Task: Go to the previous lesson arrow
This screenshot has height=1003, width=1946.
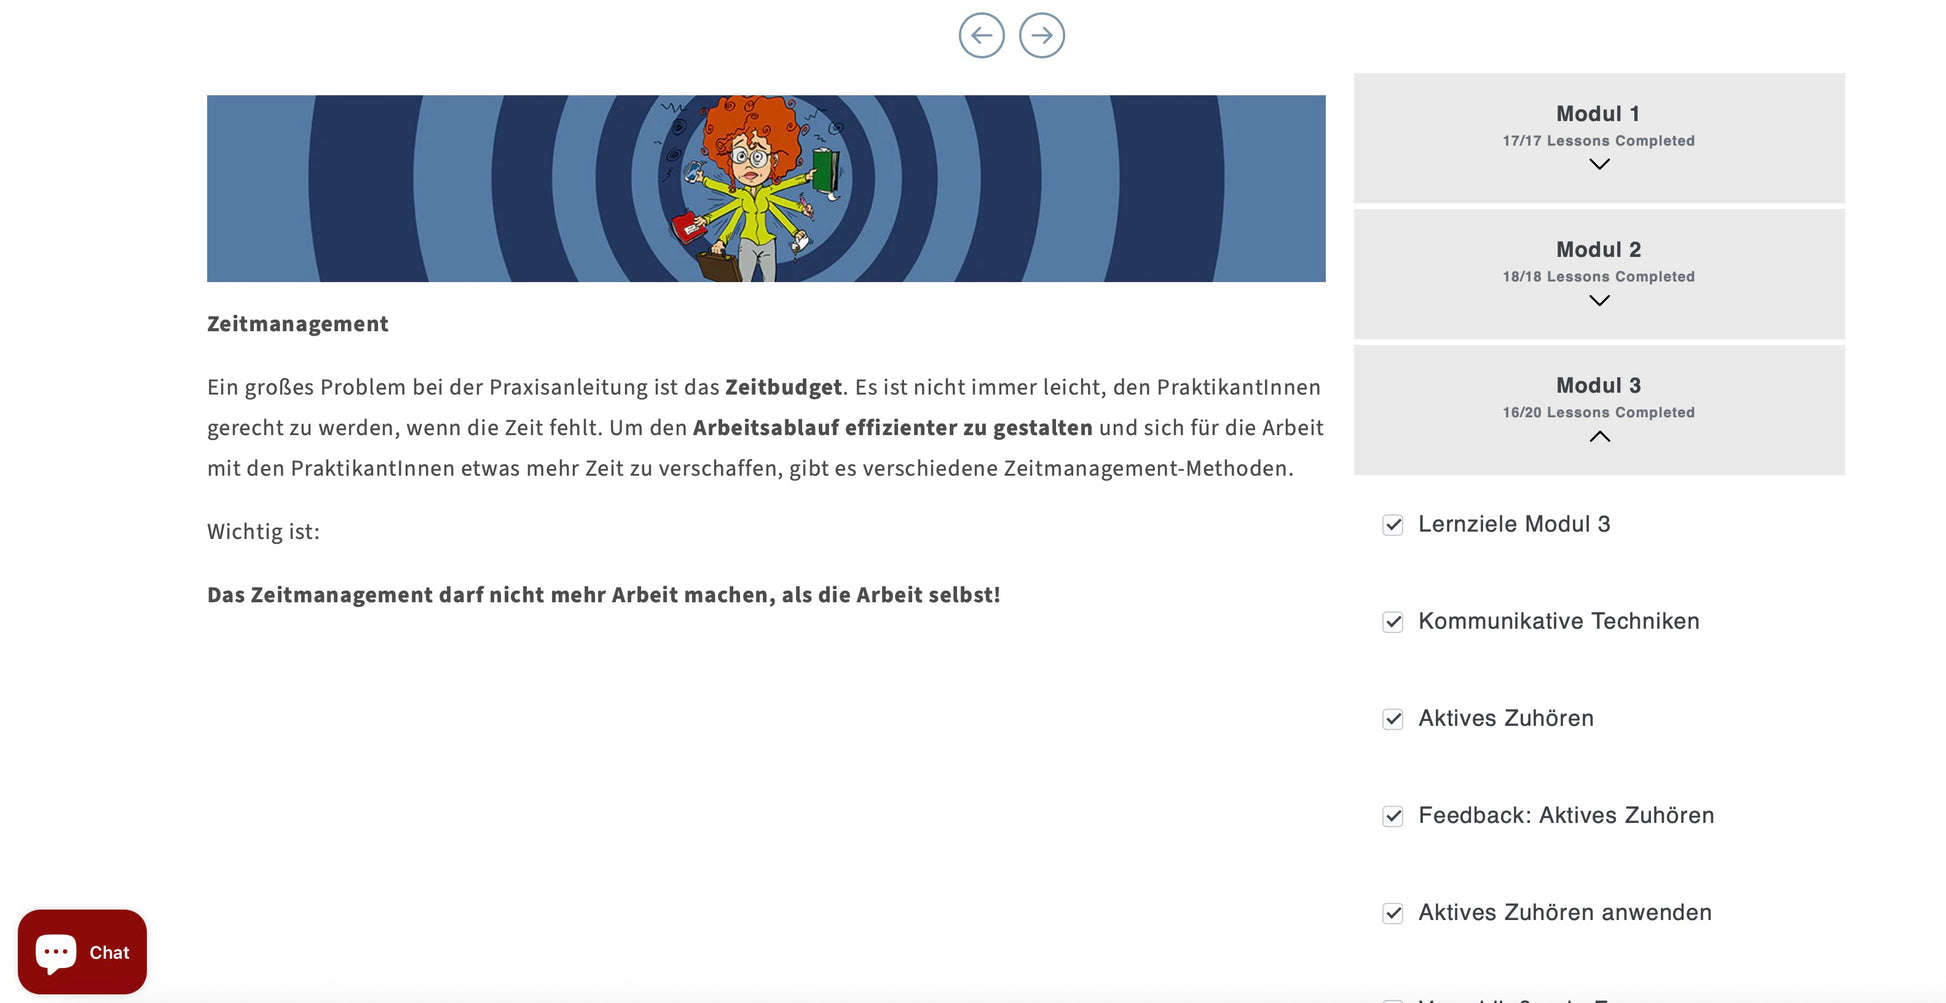Action: [981, 36]
